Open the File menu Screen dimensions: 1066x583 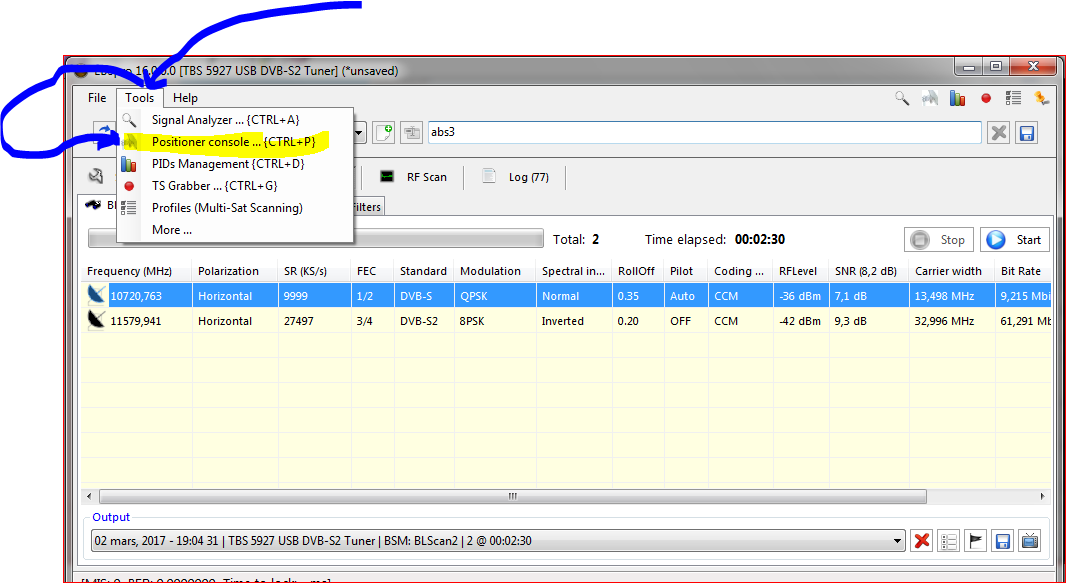97,98
